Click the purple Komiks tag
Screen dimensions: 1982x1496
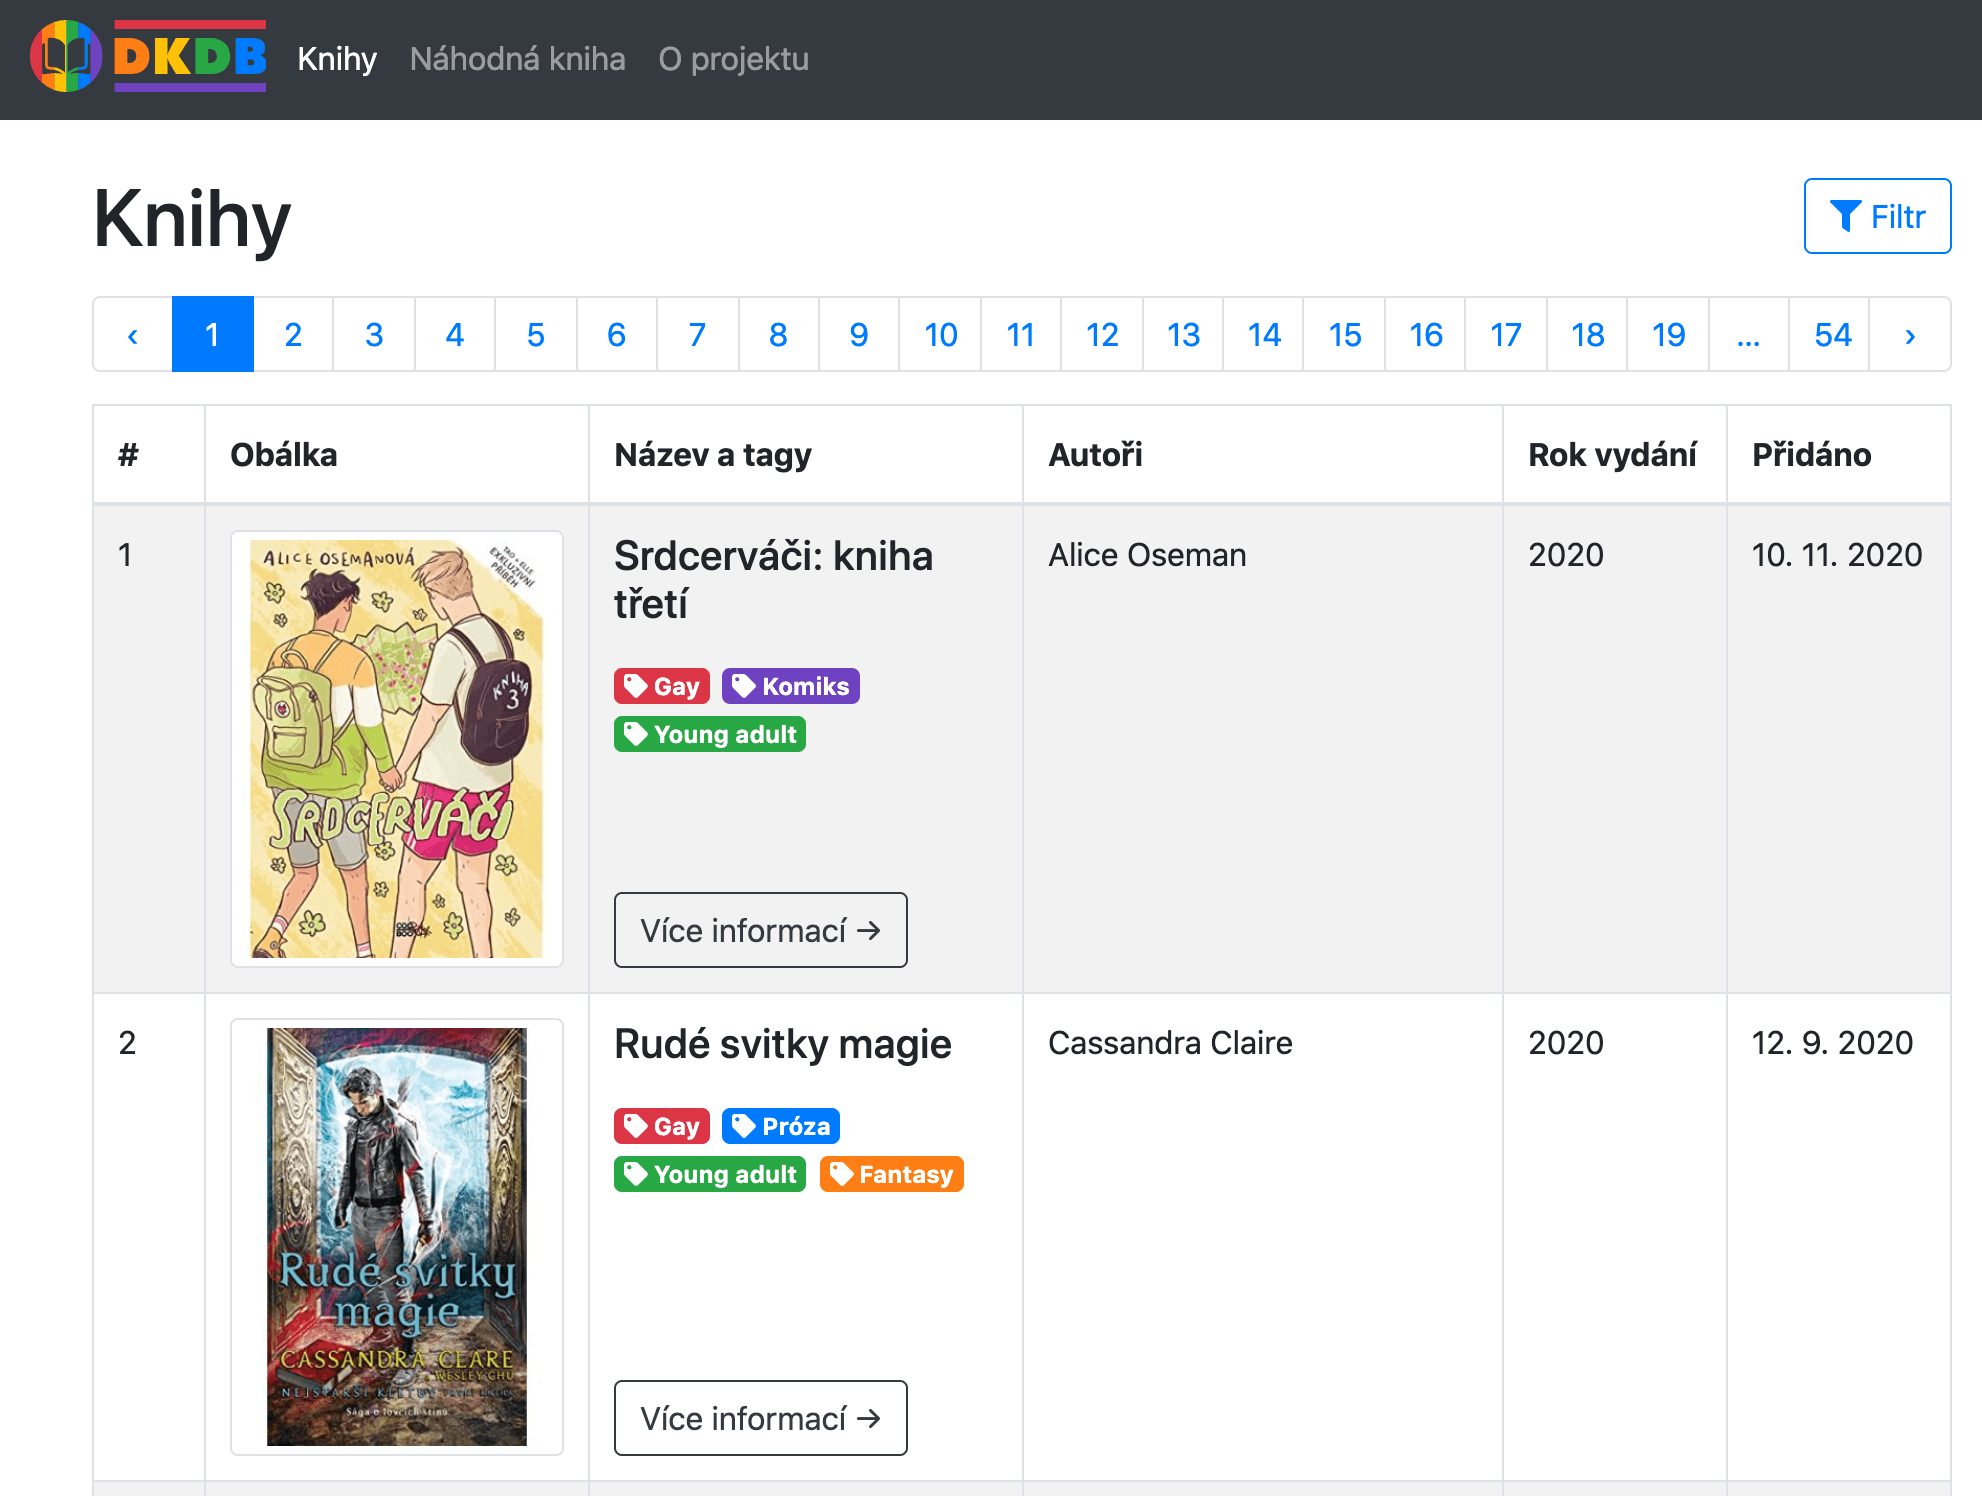pyautogui.click(x=790, y=686)
